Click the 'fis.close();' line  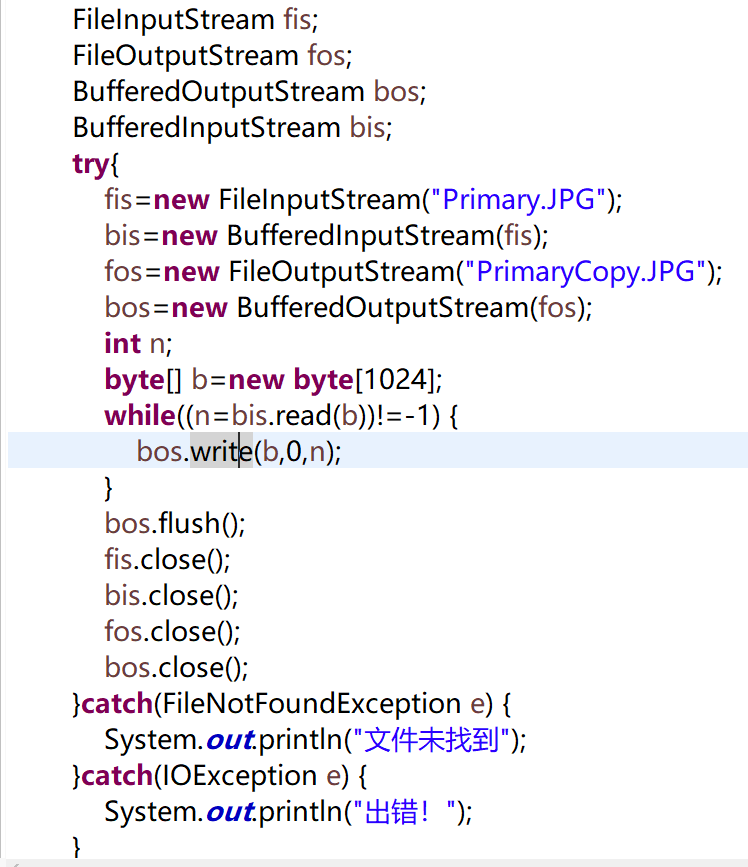tap(168, 560)
